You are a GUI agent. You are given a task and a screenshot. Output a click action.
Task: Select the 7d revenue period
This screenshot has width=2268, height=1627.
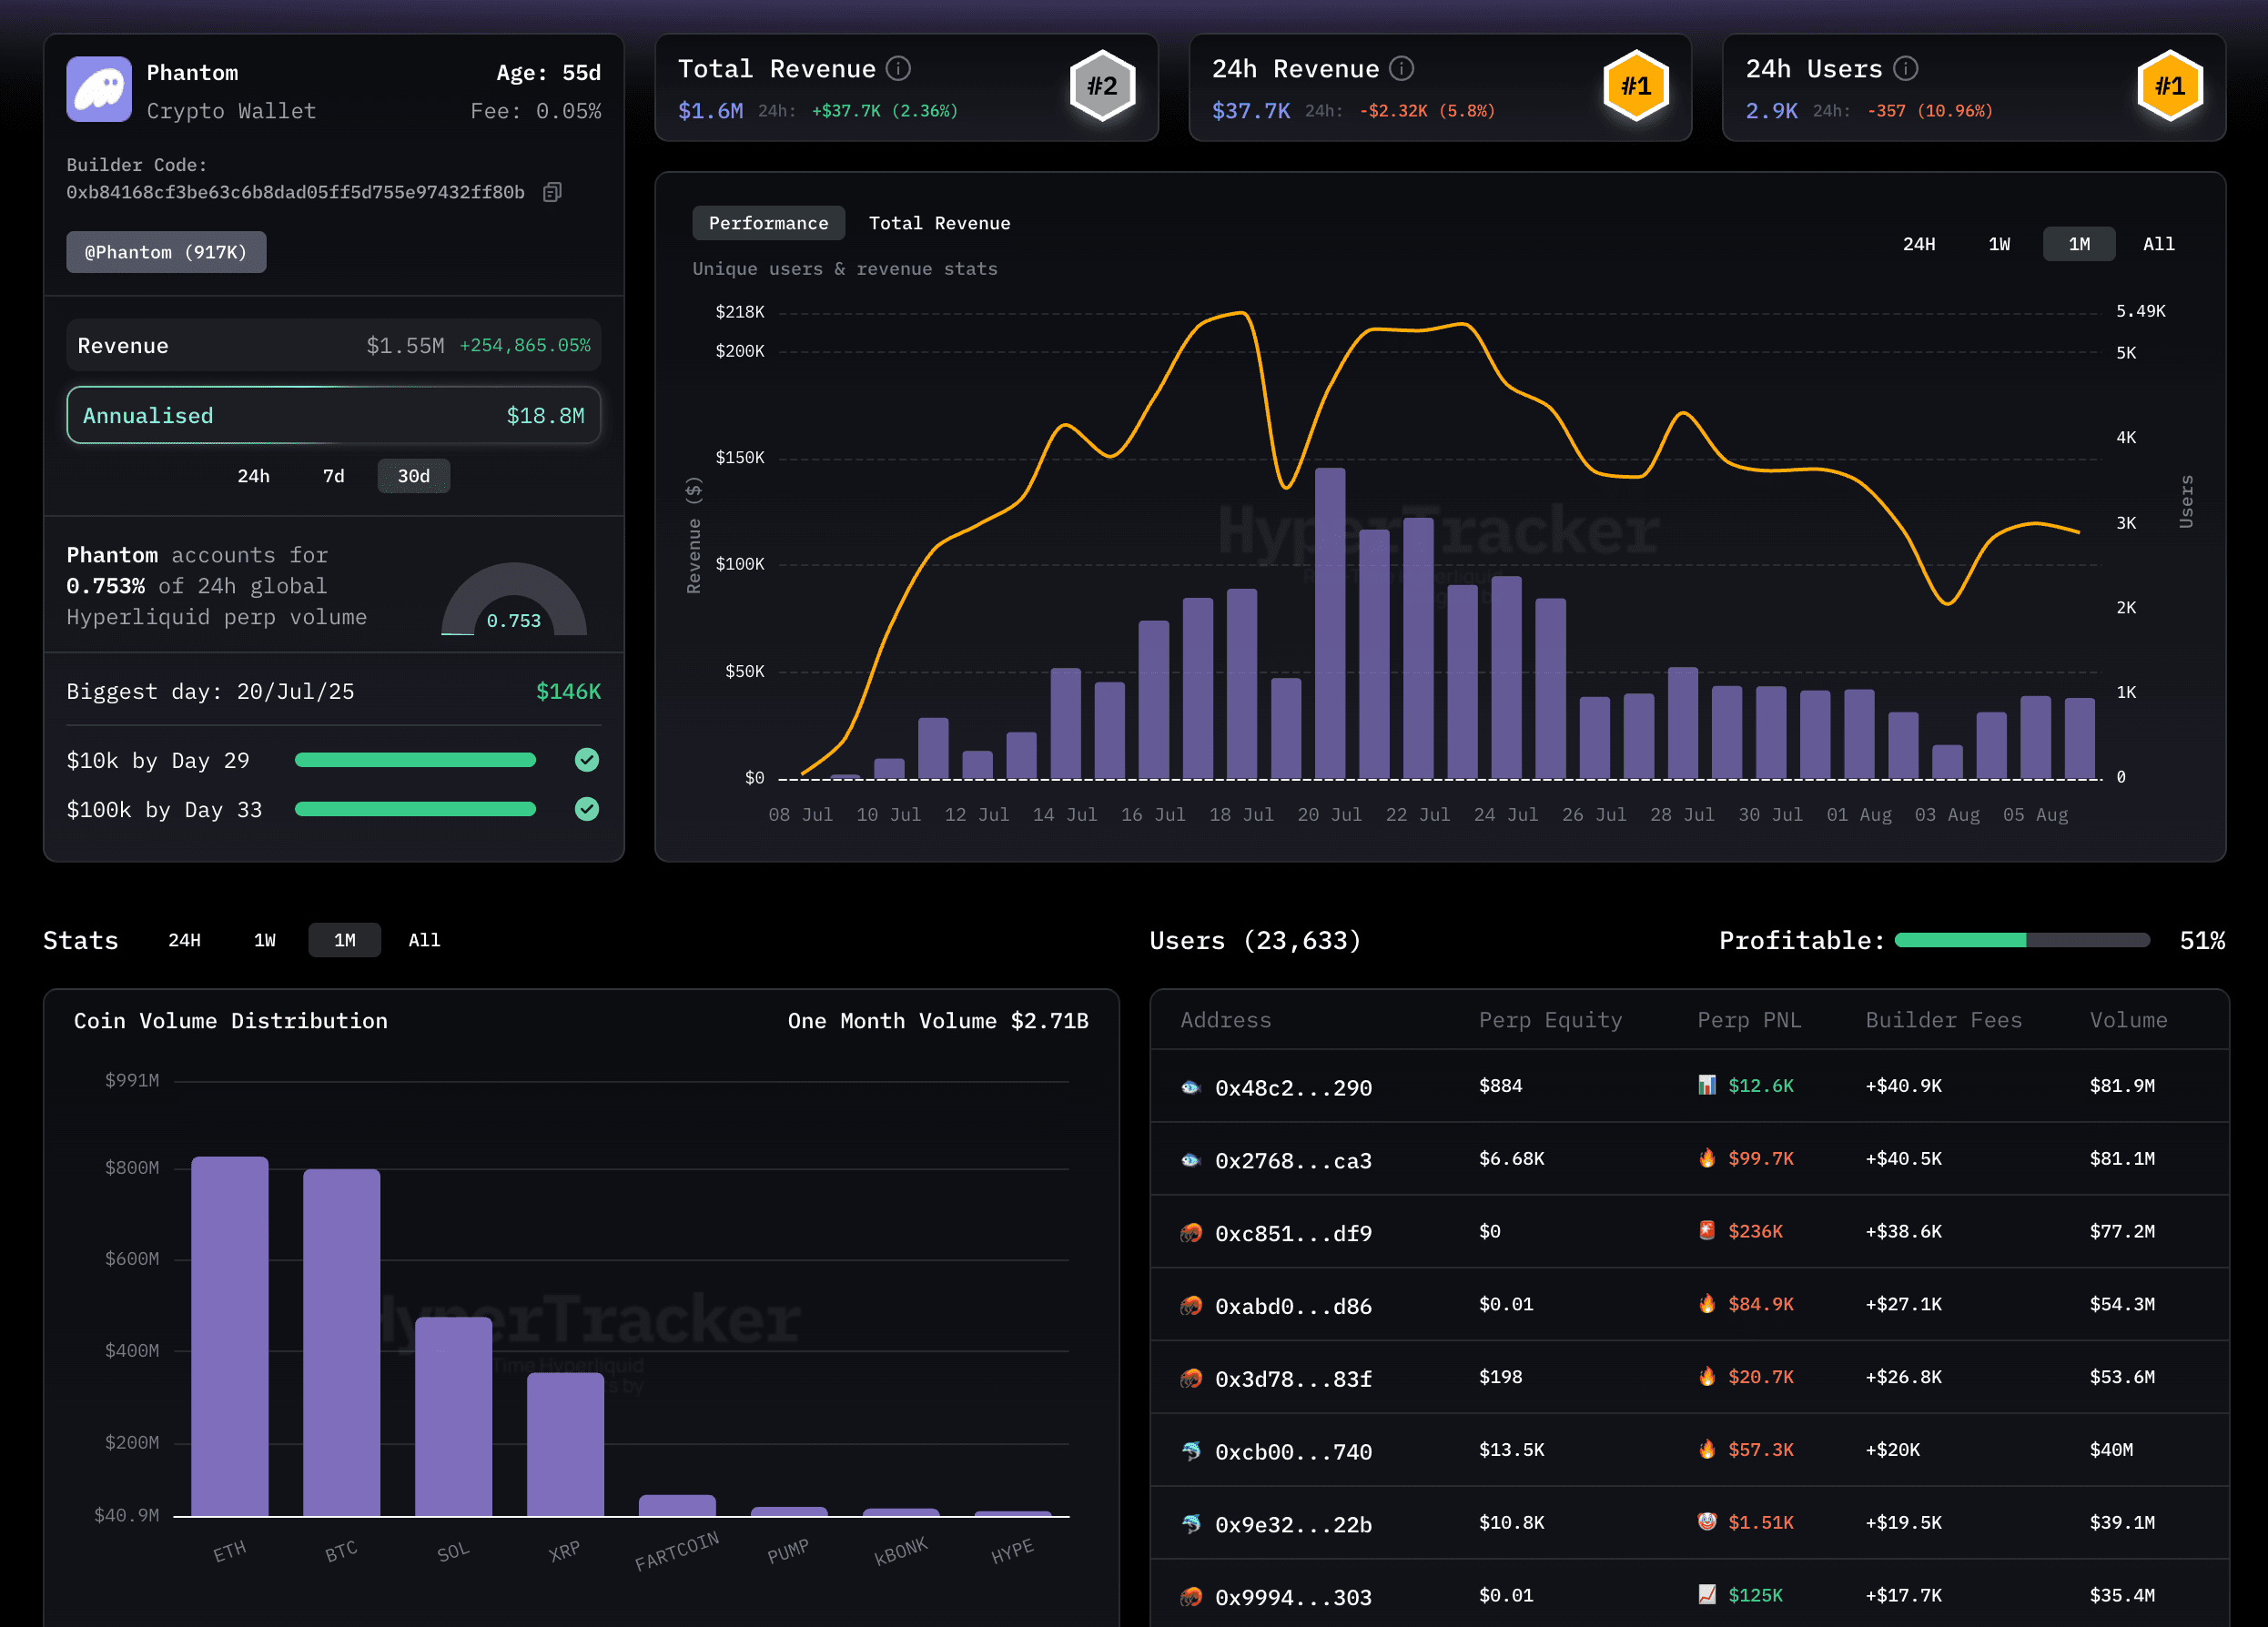333,476
